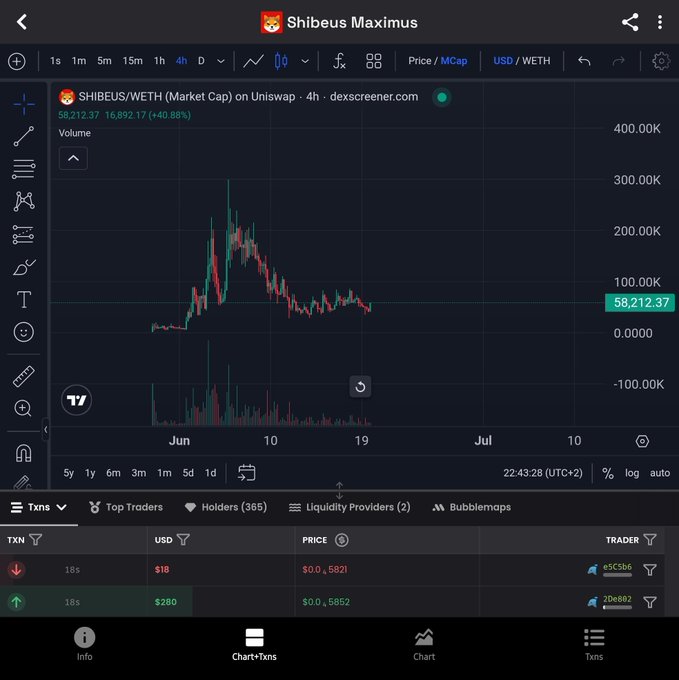Activate the zoom in tool
Viewport: 679px width, 680px height.
tap(23, 408)
